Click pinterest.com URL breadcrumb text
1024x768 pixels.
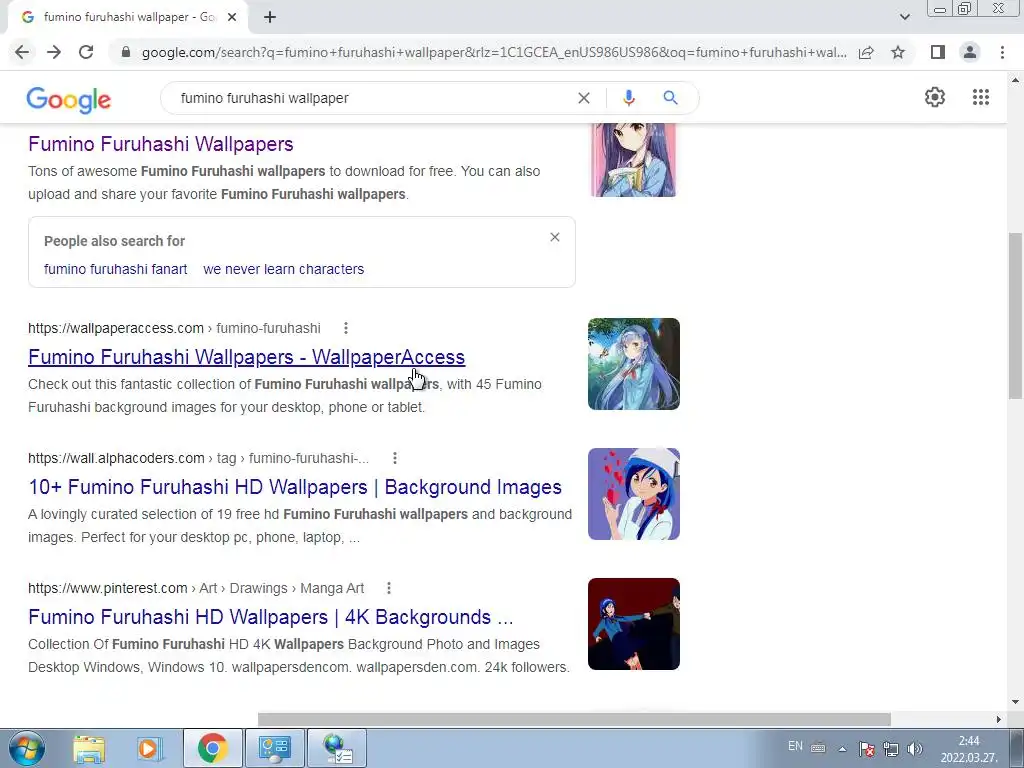pyautogui.click(x=196, y=588)
